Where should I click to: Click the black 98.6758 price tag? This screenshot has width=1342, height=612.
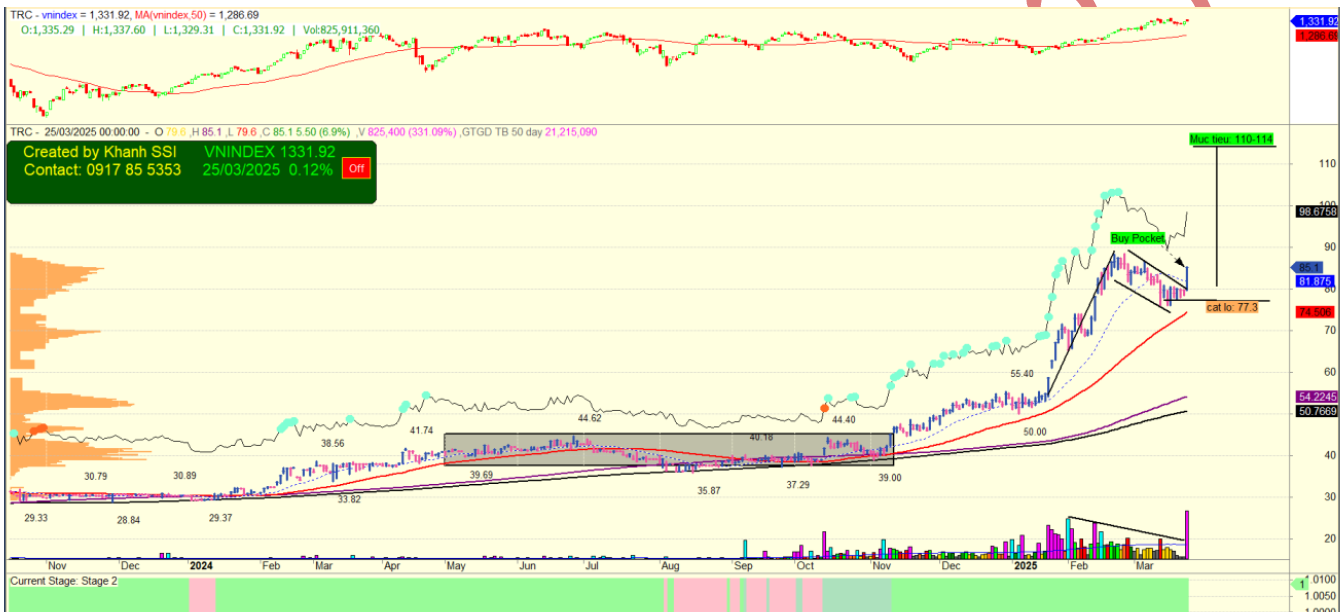(x=1316, y=211)
